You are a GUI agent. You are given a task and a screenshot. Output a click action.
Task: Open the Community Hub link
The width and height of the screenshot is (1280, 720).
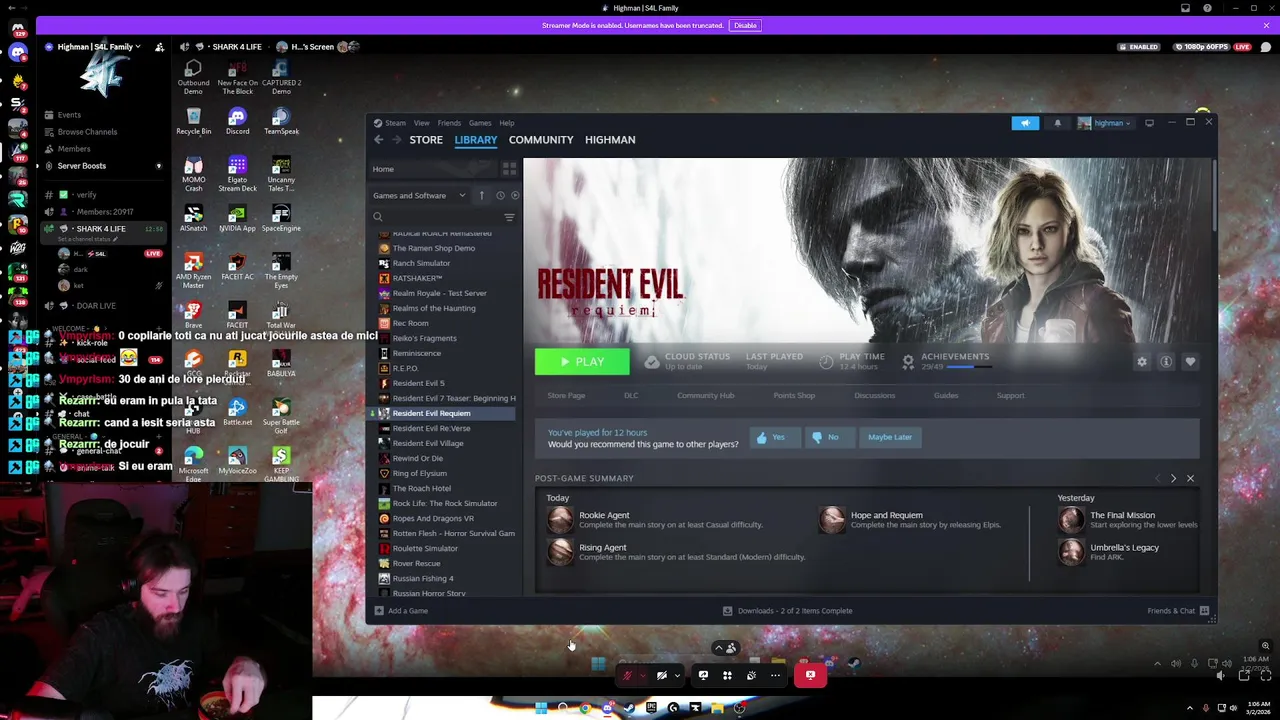coord(705,395)
